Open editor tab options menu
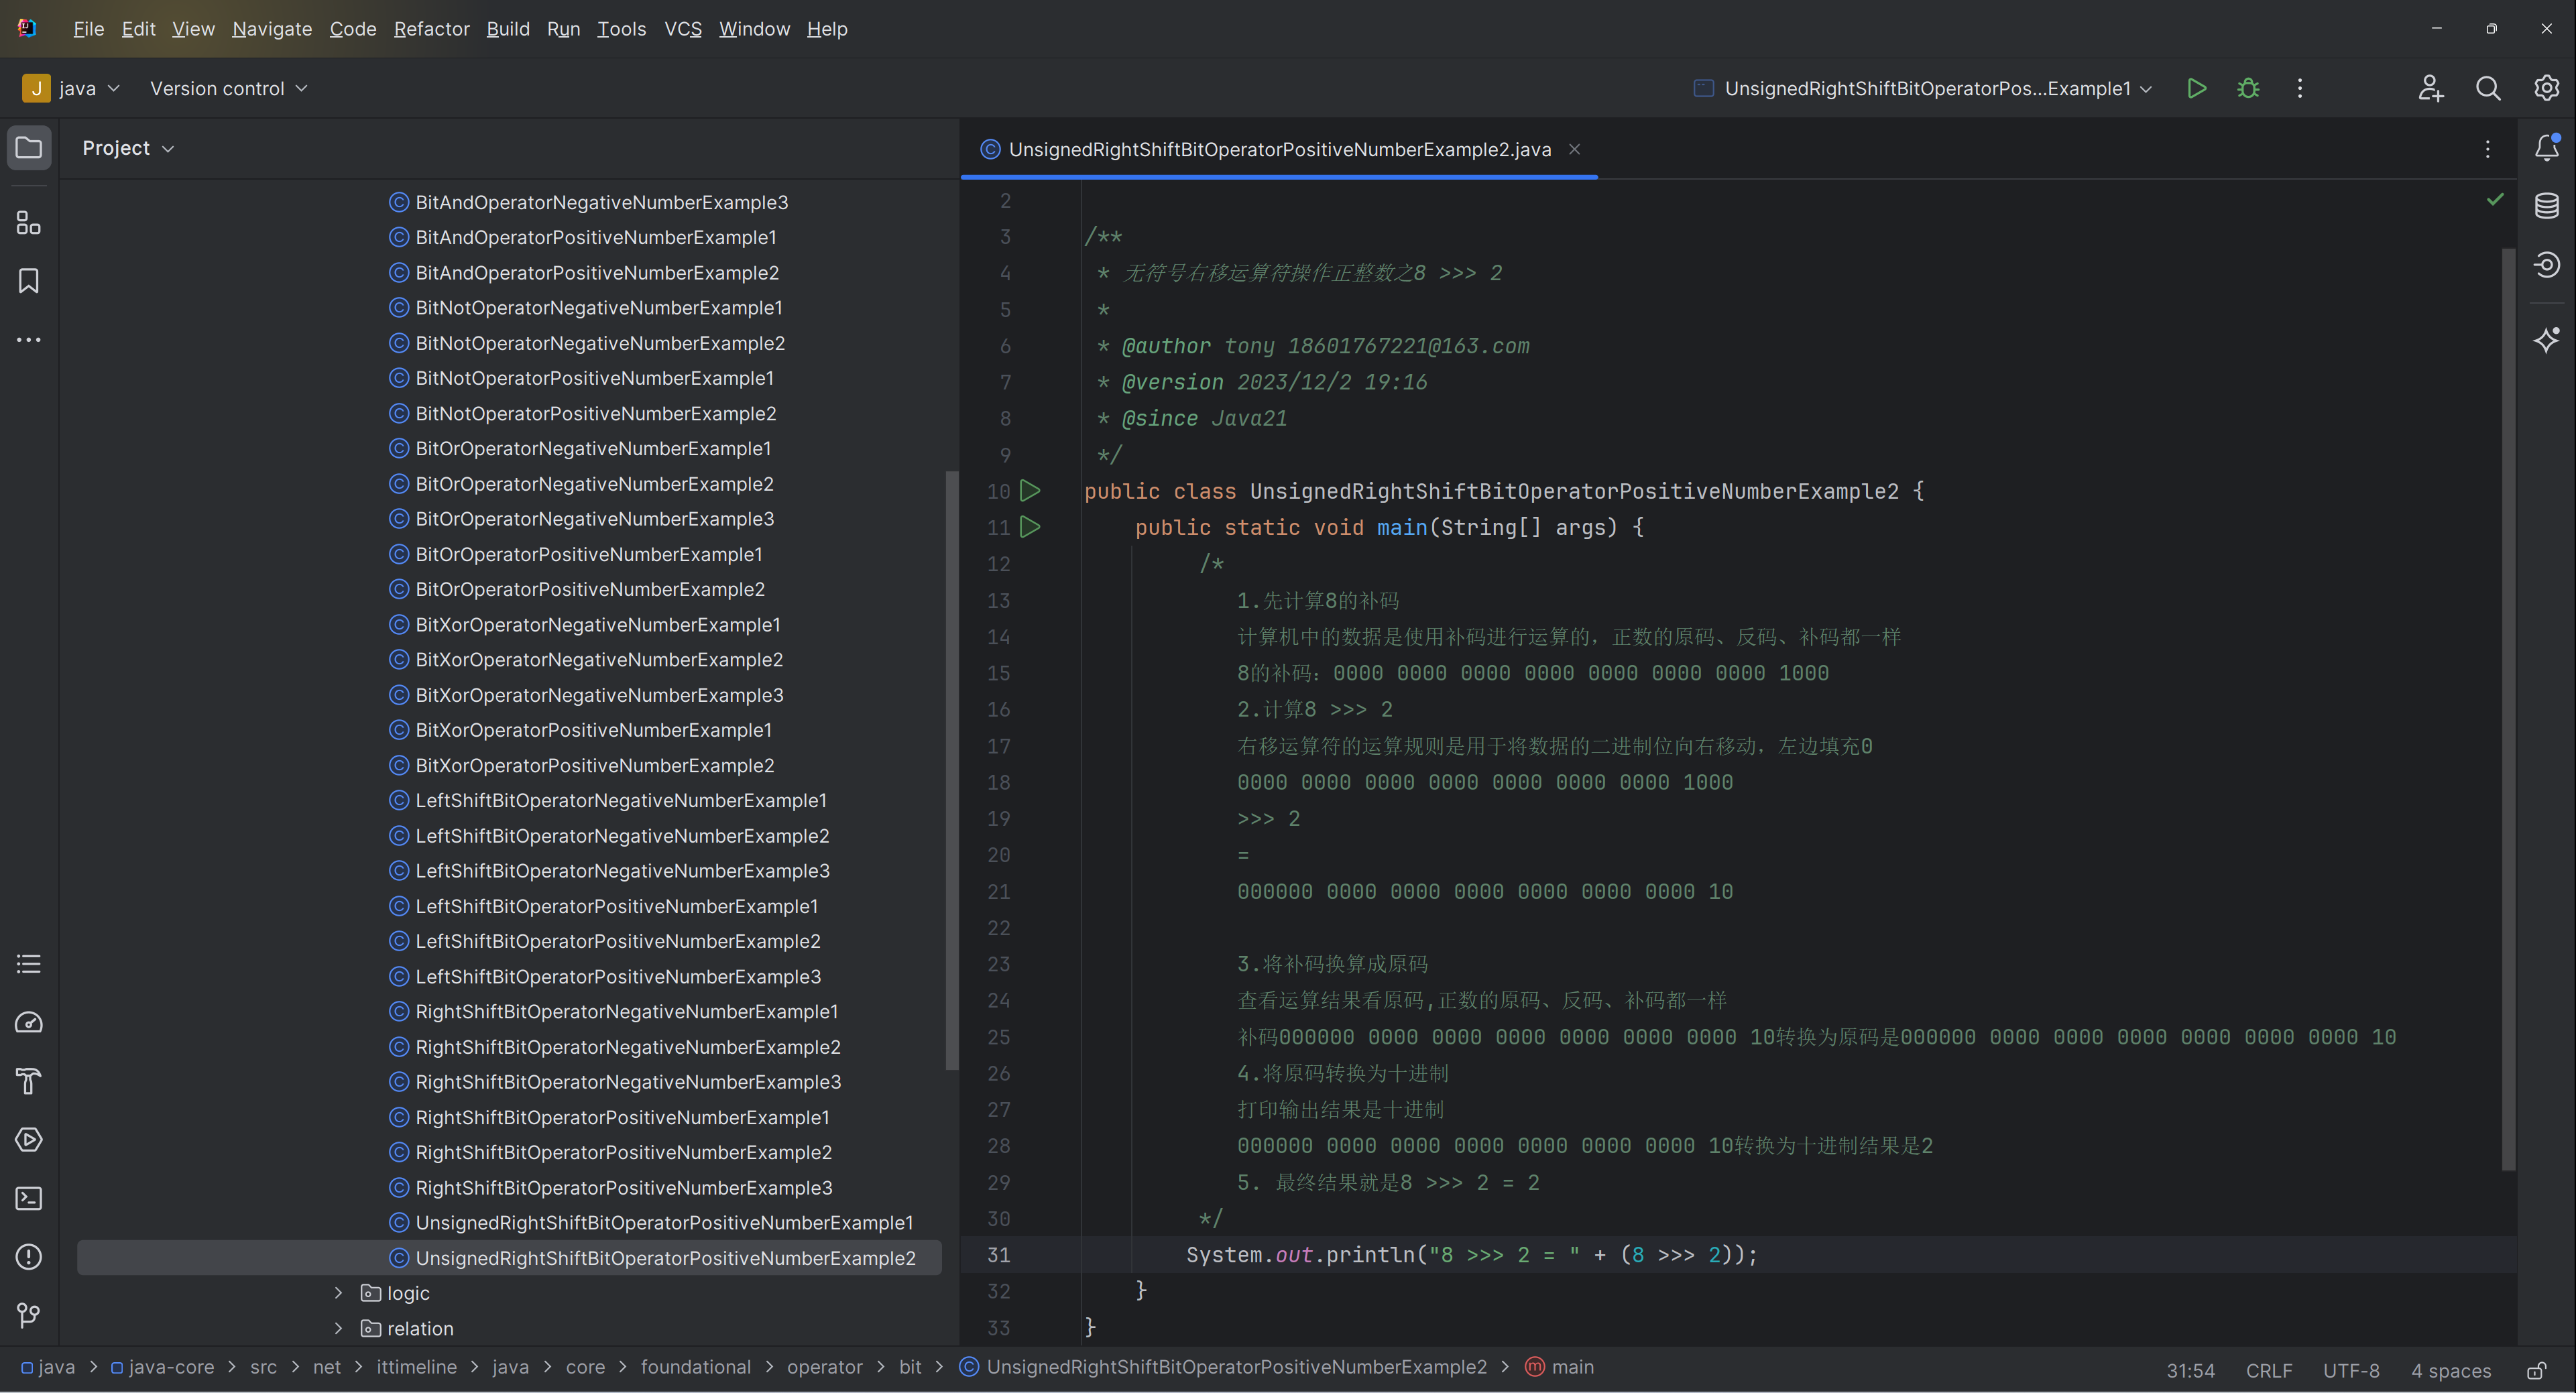This screenshot has height=1393, width=2576. click(2488, 149)
